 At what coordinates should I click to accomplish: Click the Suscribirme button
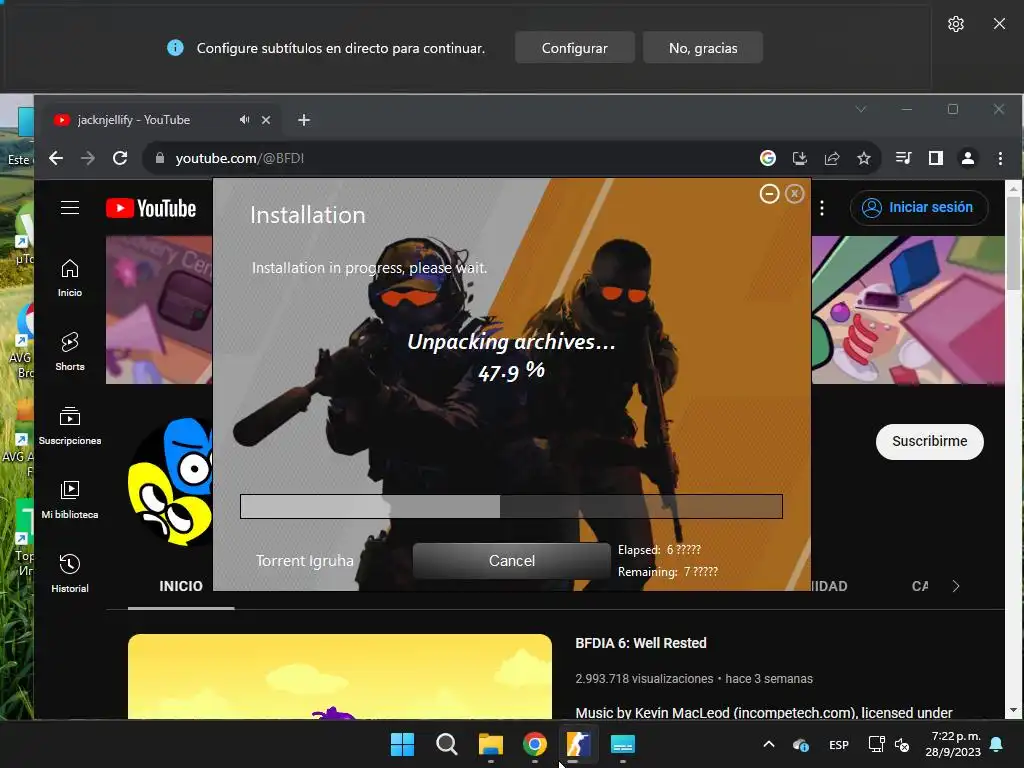[x=929, y=441]
